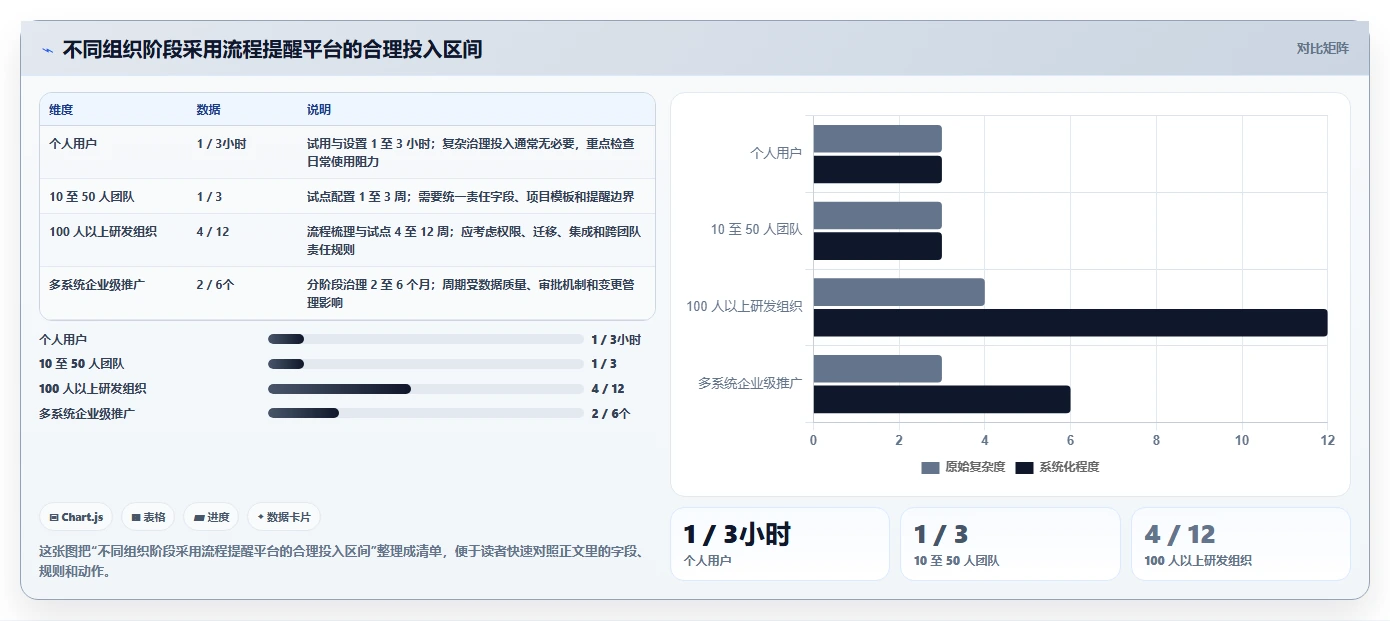Image resolution: width=1390 pixels, height=621 pixels.
Task: Click the title 不同组织阶段采用流程提醒平台的合理投入区间
Action: point(272,49)
